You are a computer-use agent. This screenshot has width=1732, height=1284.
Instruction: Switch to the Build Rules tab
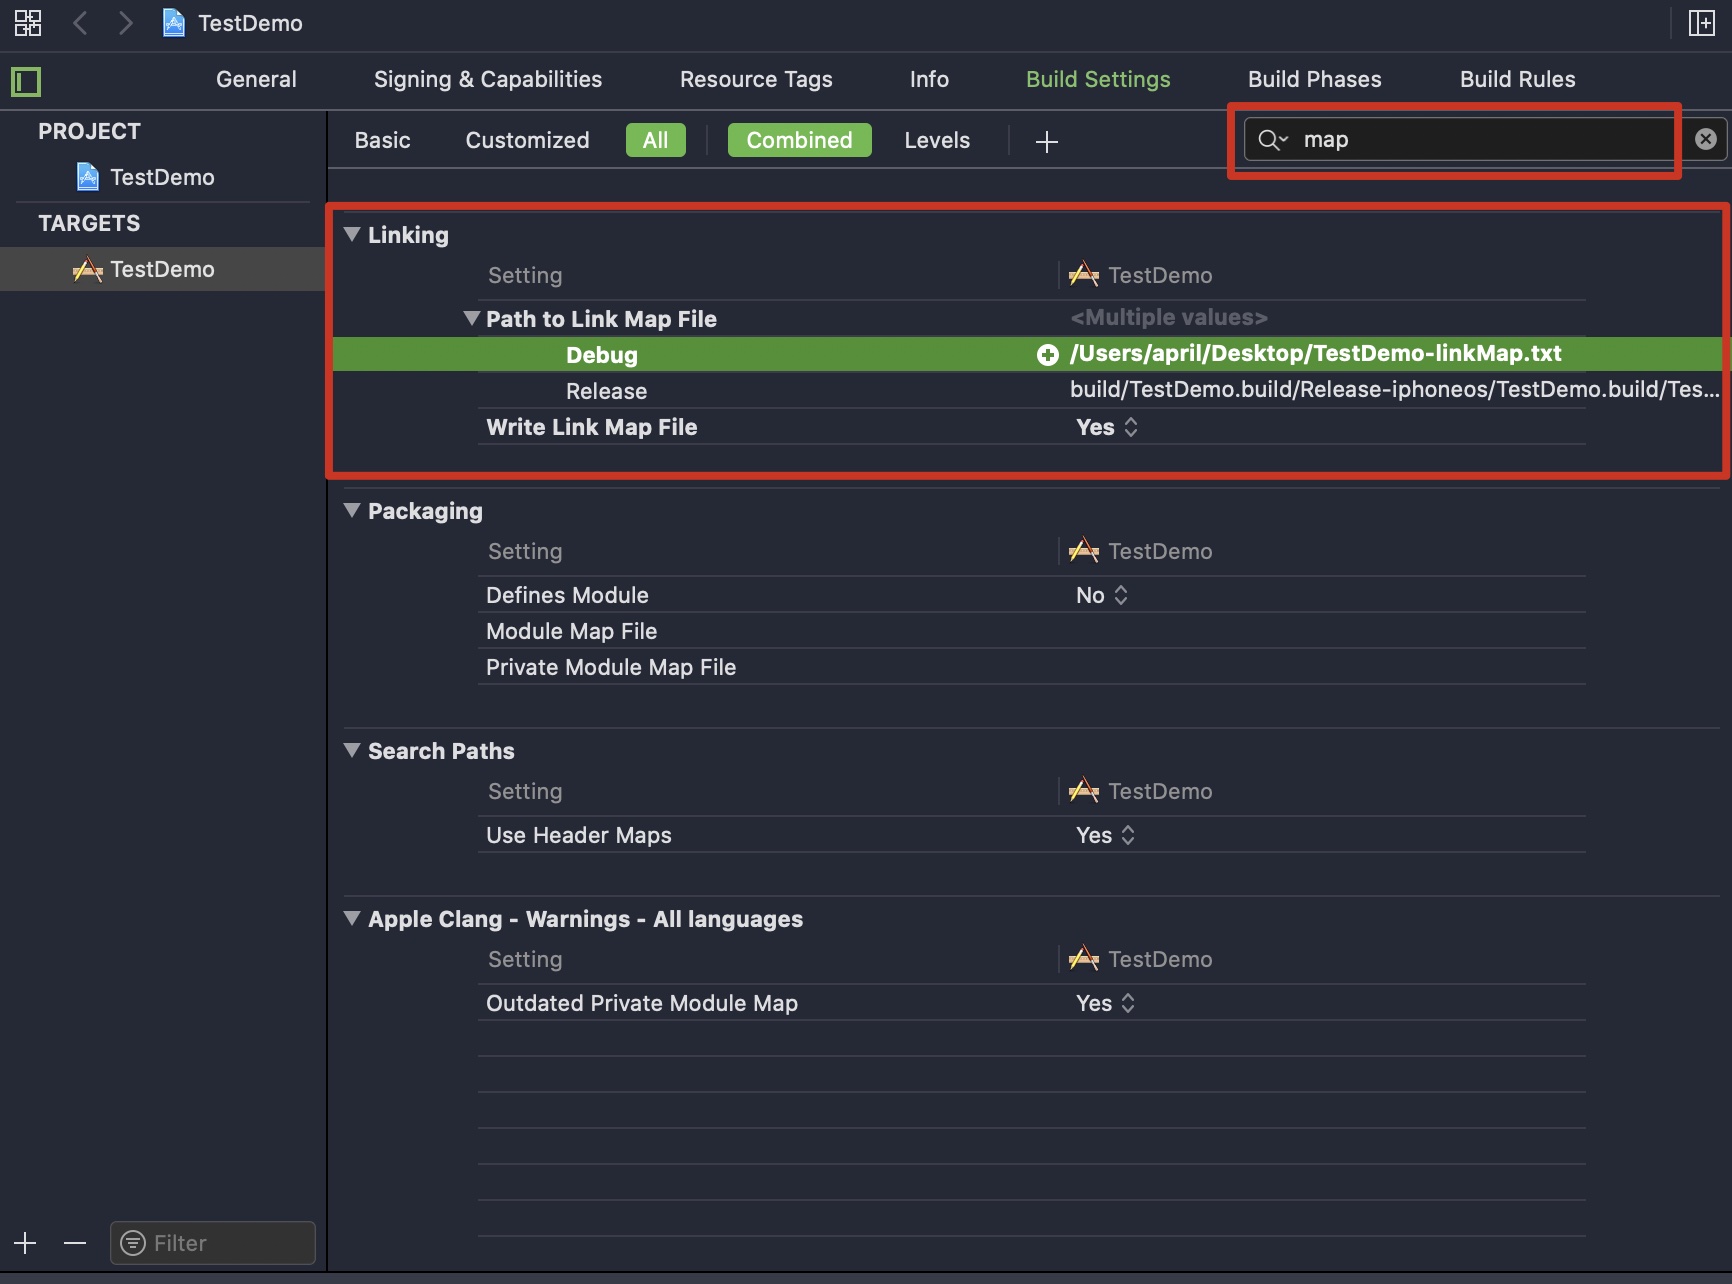(1517, 79)
